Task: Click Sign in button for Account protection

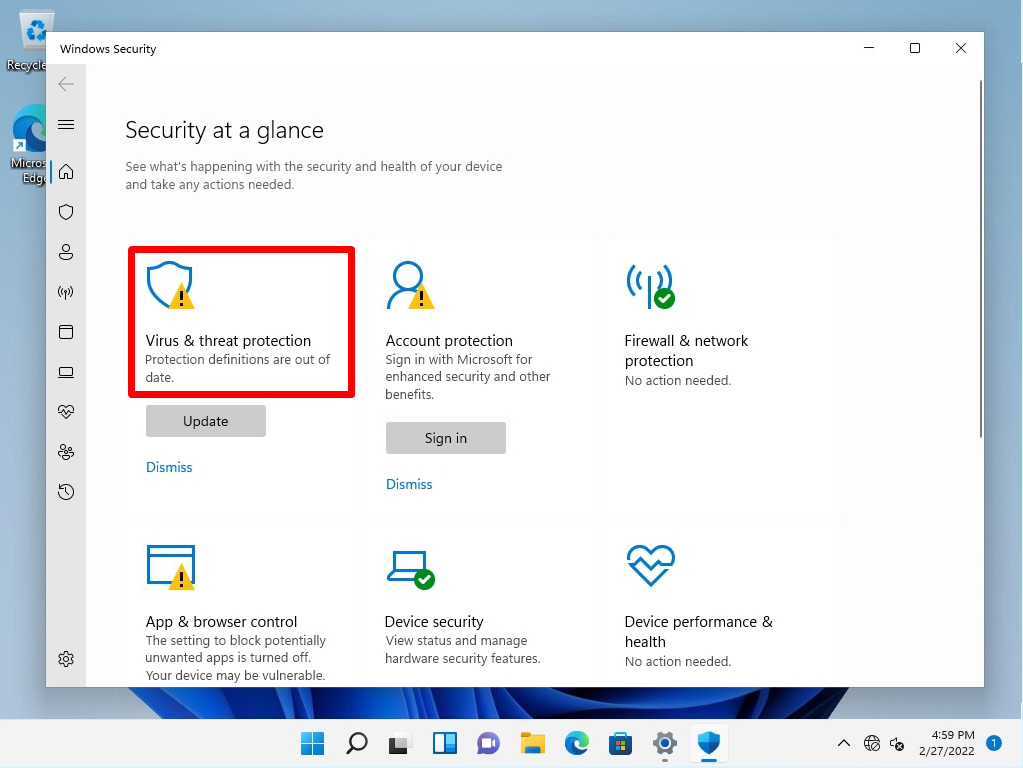Action: [446, 438]
